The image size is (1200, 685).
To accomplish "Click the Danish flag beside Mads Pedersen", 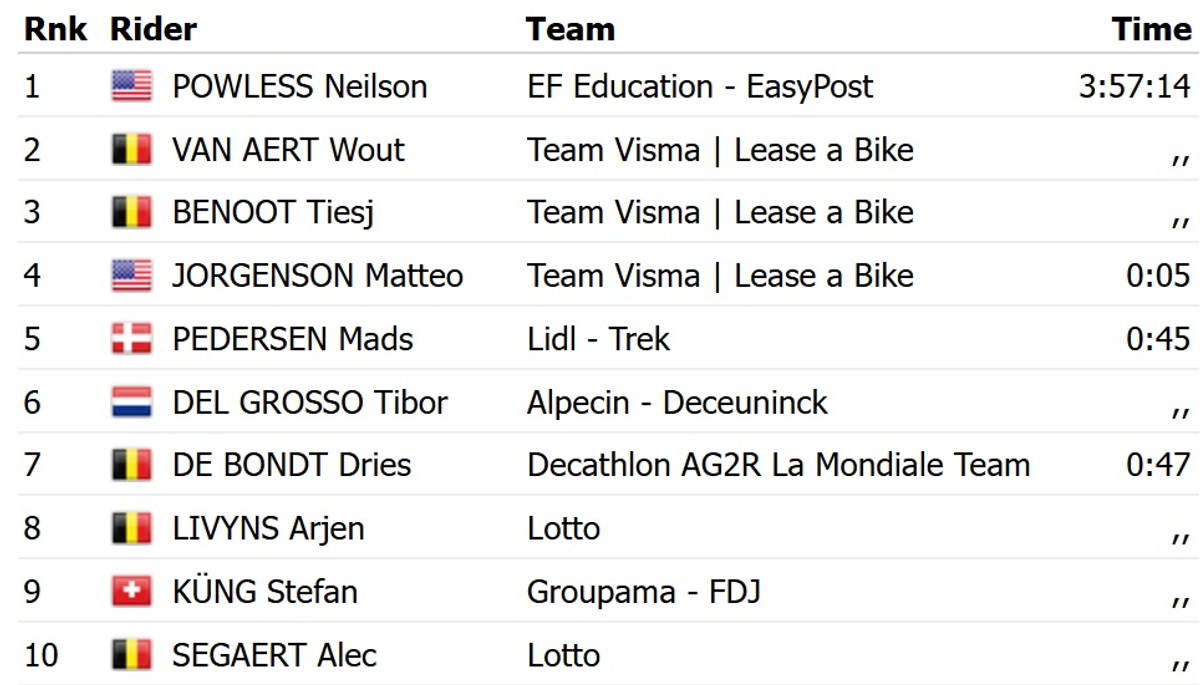I will coord(131,339).
